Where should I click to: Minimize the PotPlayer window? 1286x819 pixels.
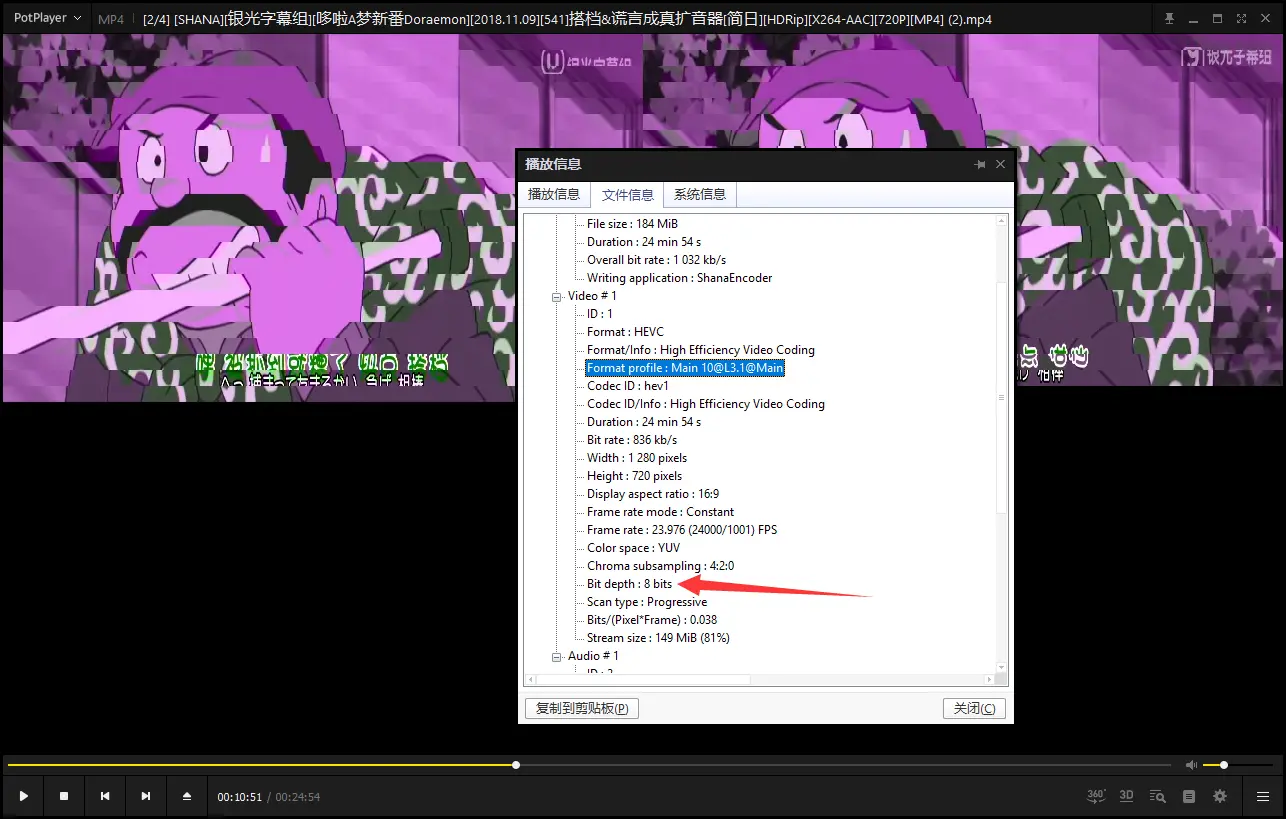[x=1194, y=18]
